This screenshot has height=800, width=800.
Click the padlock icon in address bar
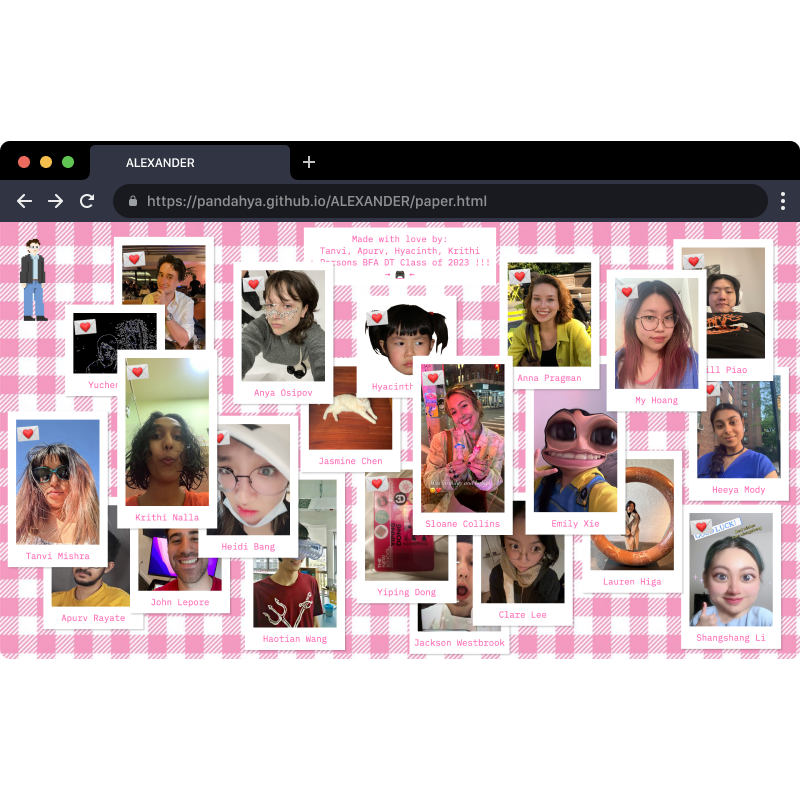(x=133, y=201)
